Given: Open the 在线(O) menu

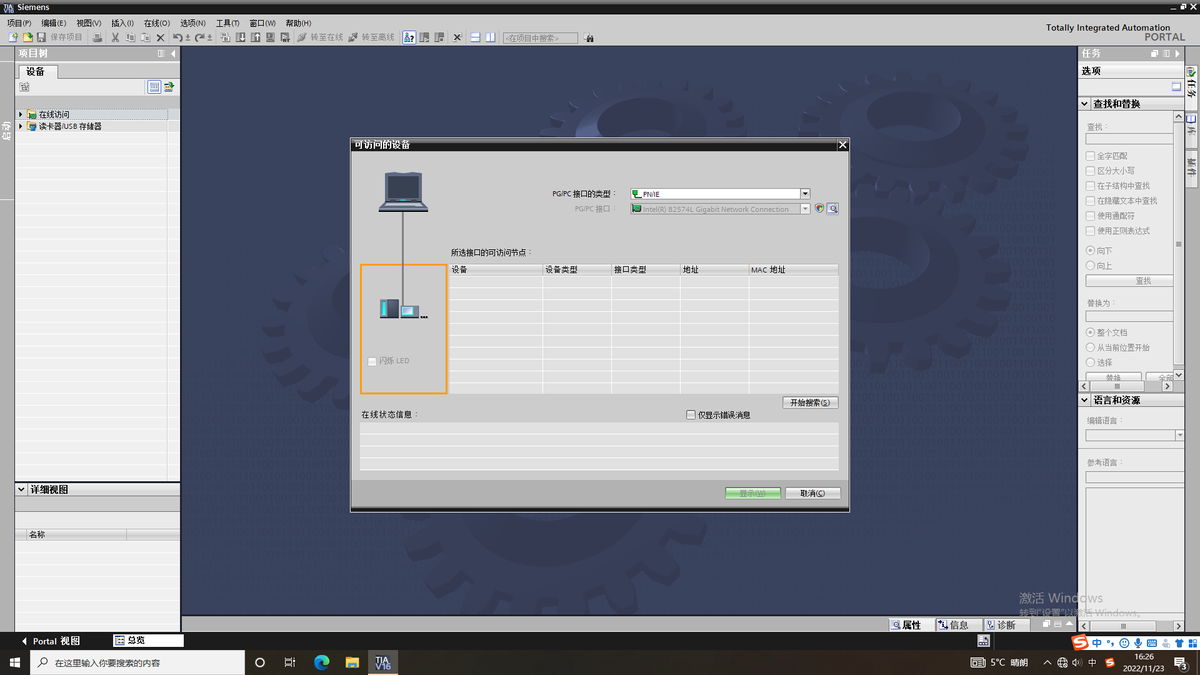Looking at the screenshot, I should 155,23.
